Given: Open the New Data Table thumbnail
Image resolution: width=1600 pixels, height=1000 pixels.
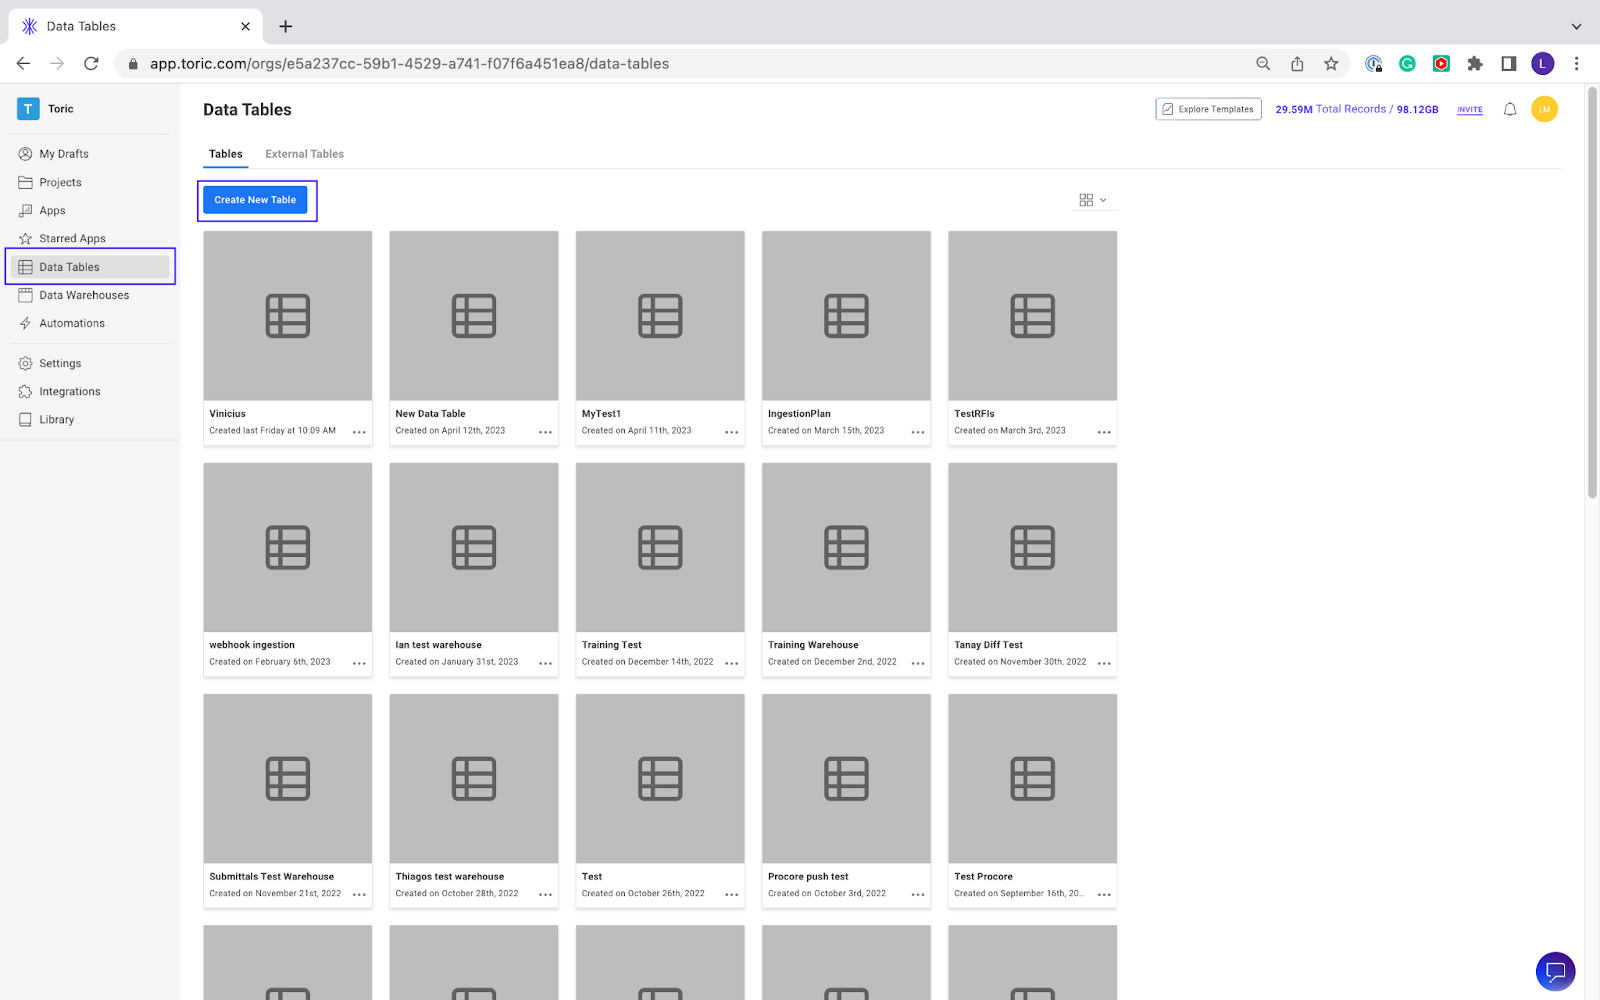Looking at the screenshot, I should click(474, 316).
